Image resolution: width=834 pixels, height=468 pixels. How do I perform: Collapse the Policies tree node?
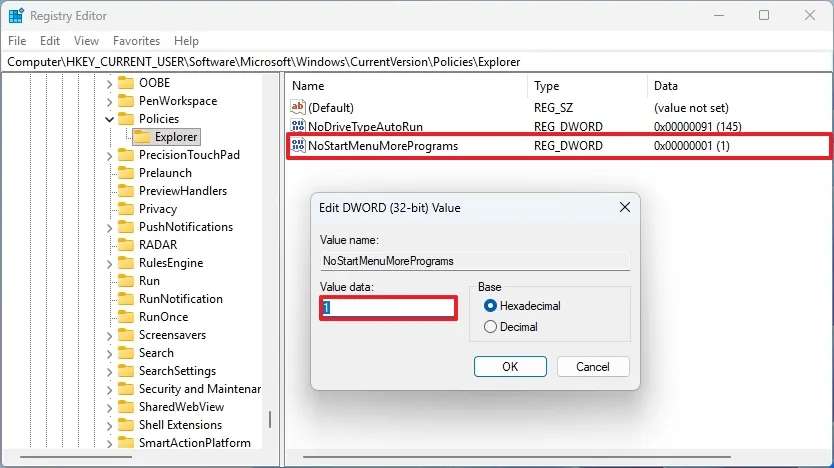[109, 119]
